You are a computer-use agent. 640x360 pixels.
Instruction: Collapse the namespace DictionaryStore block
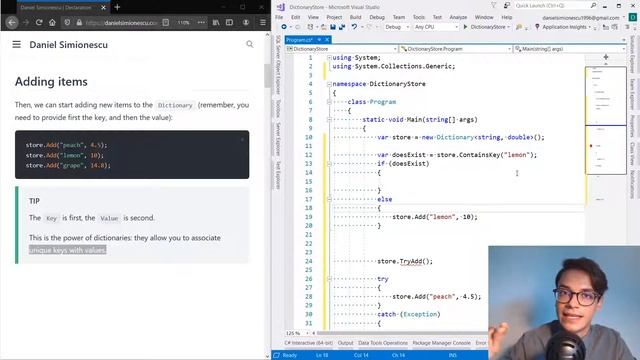329,84
